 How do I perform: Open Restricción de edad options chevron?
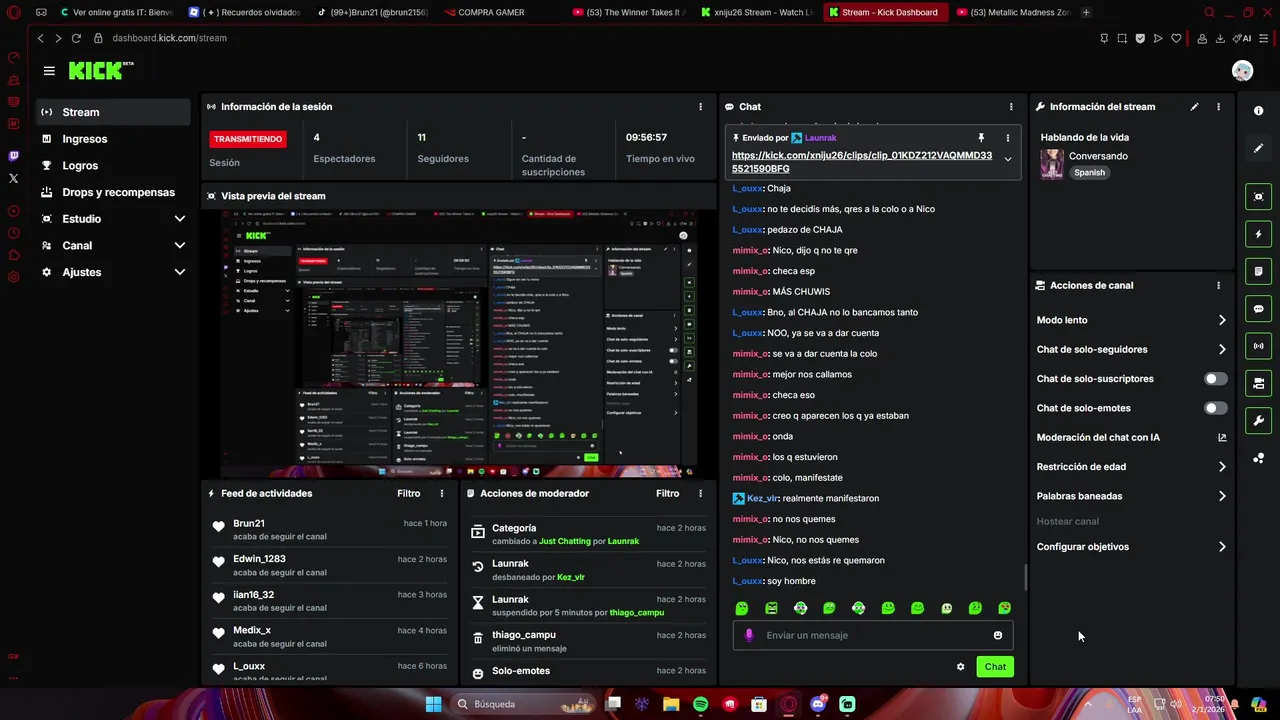[x=1222, y=467]
